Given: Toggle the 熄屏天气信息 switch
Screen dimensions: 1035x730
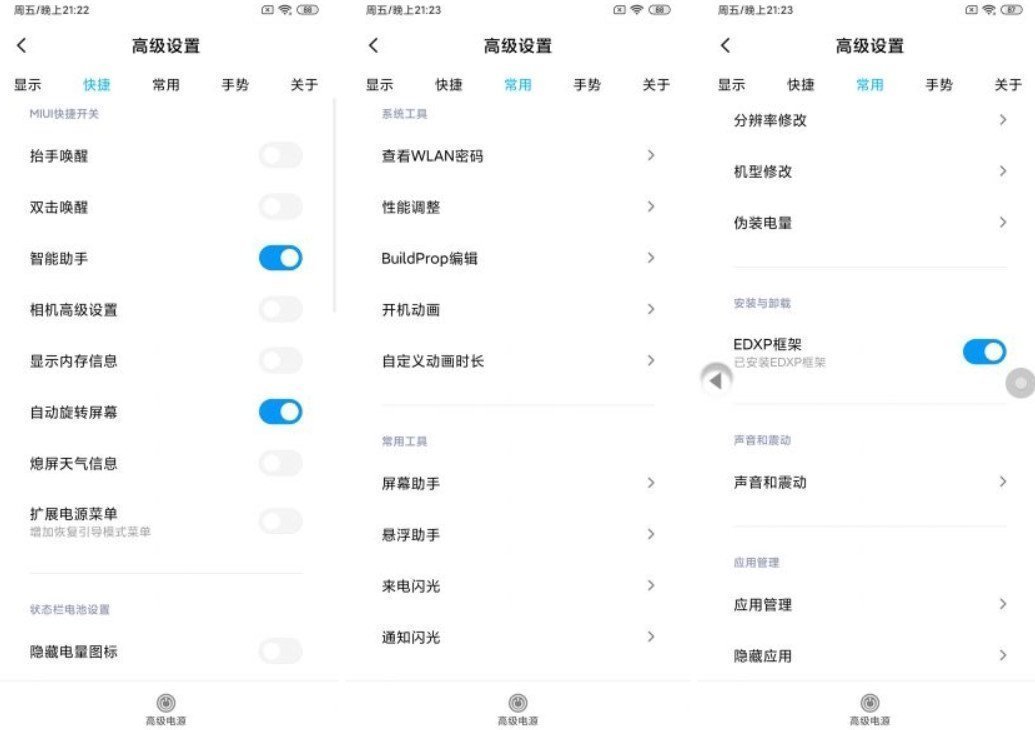Looking at the screenshot, I should [281, 463].
